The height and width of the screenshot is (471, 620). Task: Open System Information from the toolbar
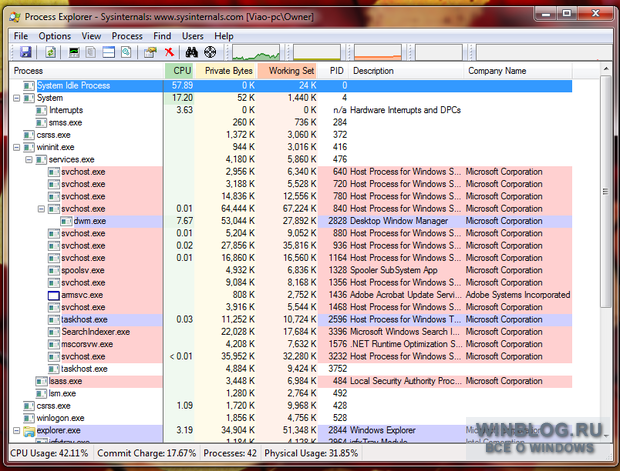tap(74, 52)
